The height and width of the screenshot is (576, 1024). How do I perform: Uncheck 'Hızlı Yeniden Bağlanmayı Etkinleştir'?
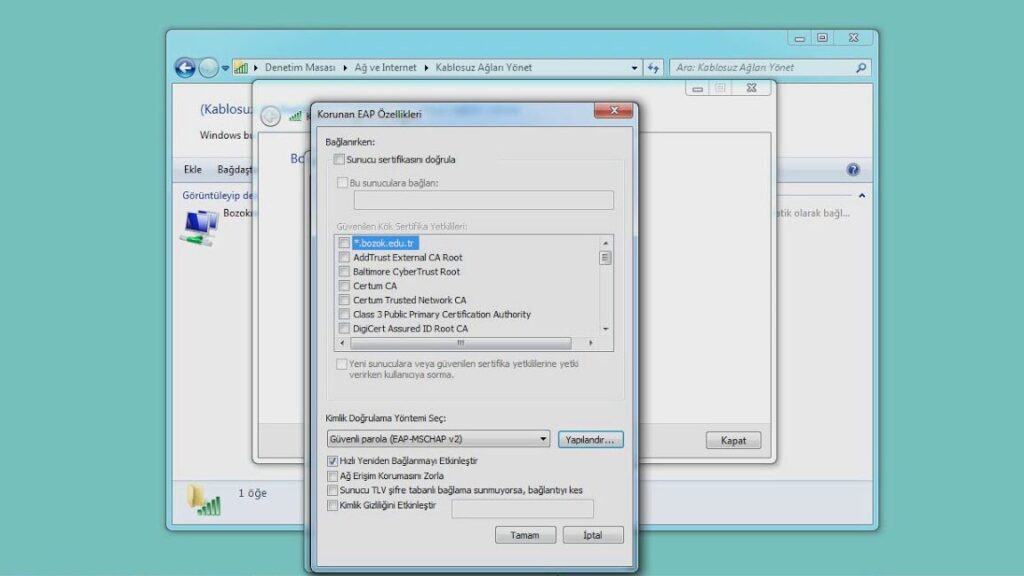[333, 460]
